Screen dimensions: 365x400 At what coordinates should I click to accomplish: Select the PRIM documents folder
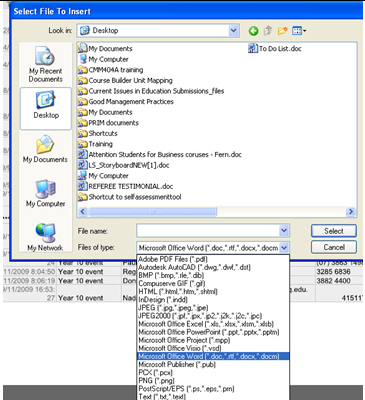pos(108,123)
